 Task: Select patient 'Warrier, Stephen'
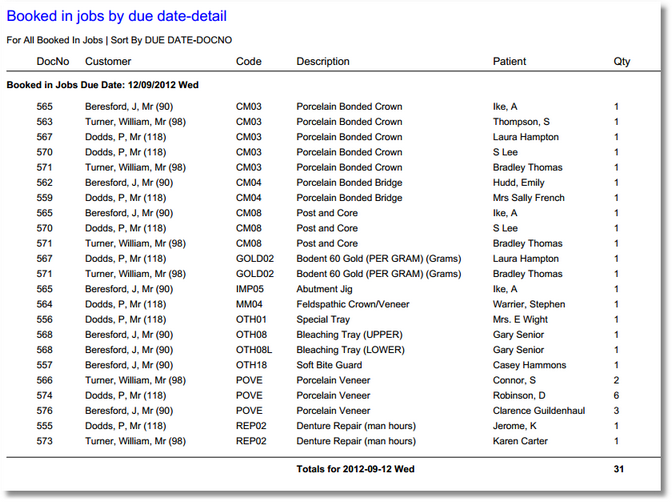[529, 304]
